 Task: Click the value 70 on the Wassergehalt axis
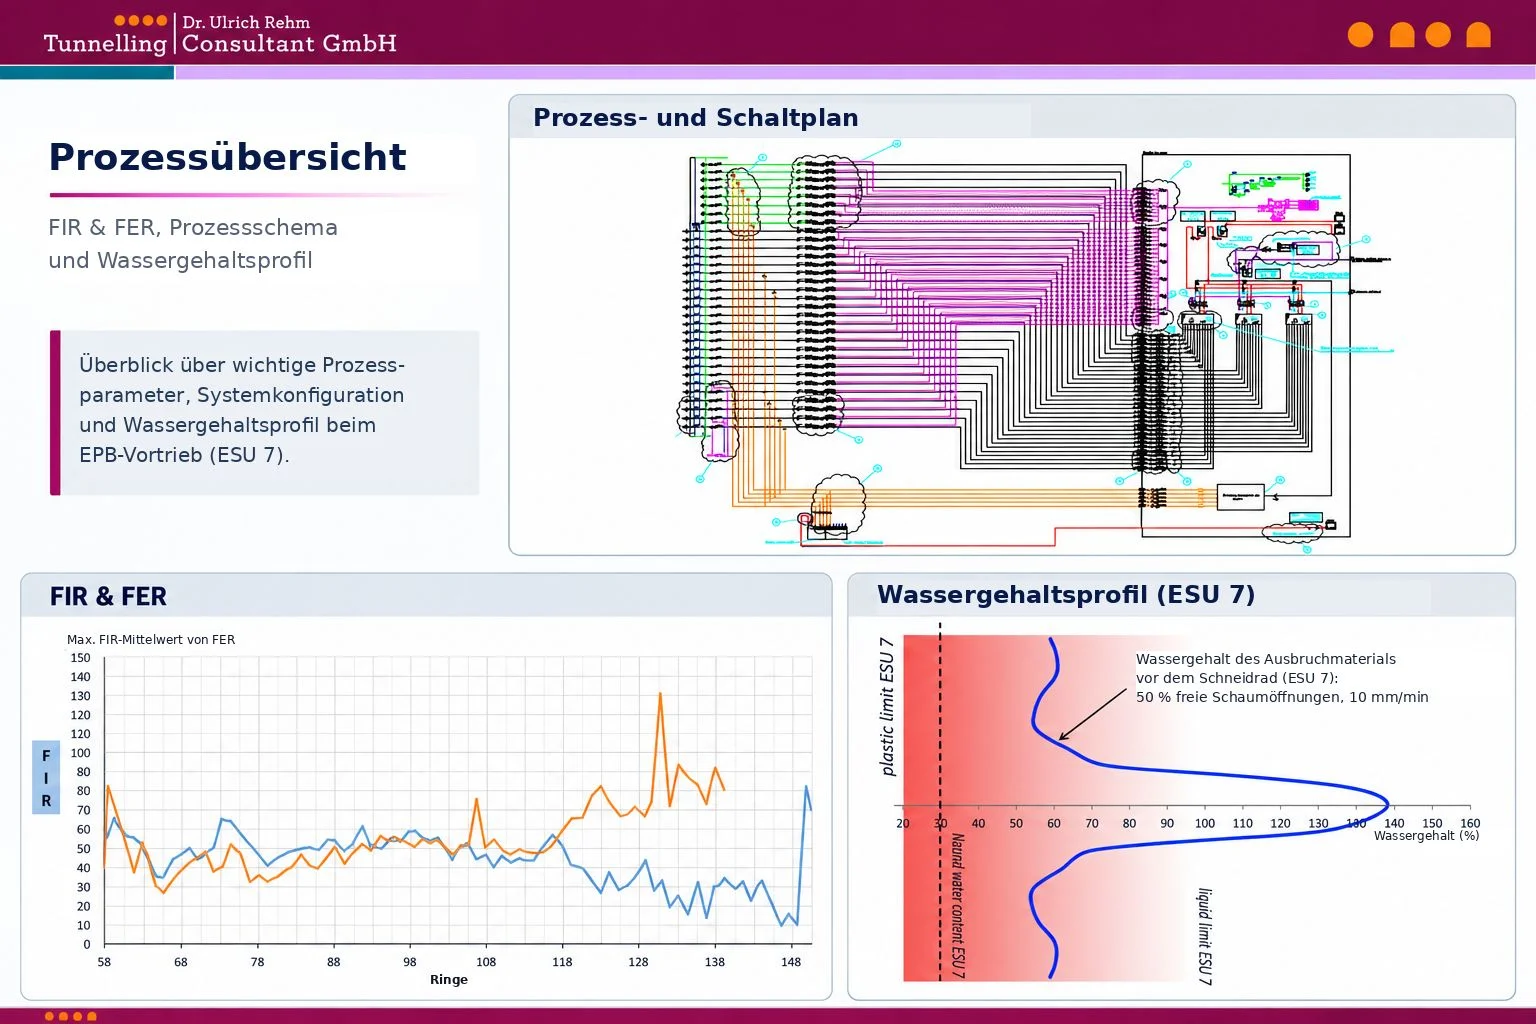pos(1092,824)
